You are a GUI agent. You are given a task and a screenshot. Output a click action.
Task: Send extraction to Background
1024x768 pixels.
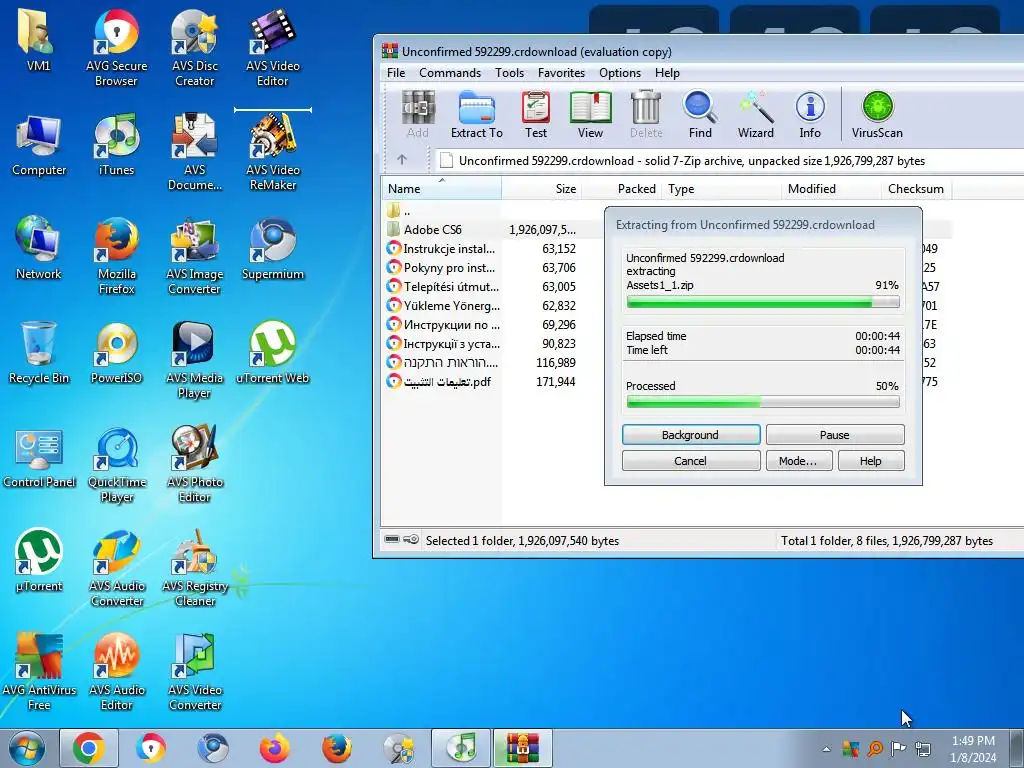pyautogui.click(x=691, y=435)
